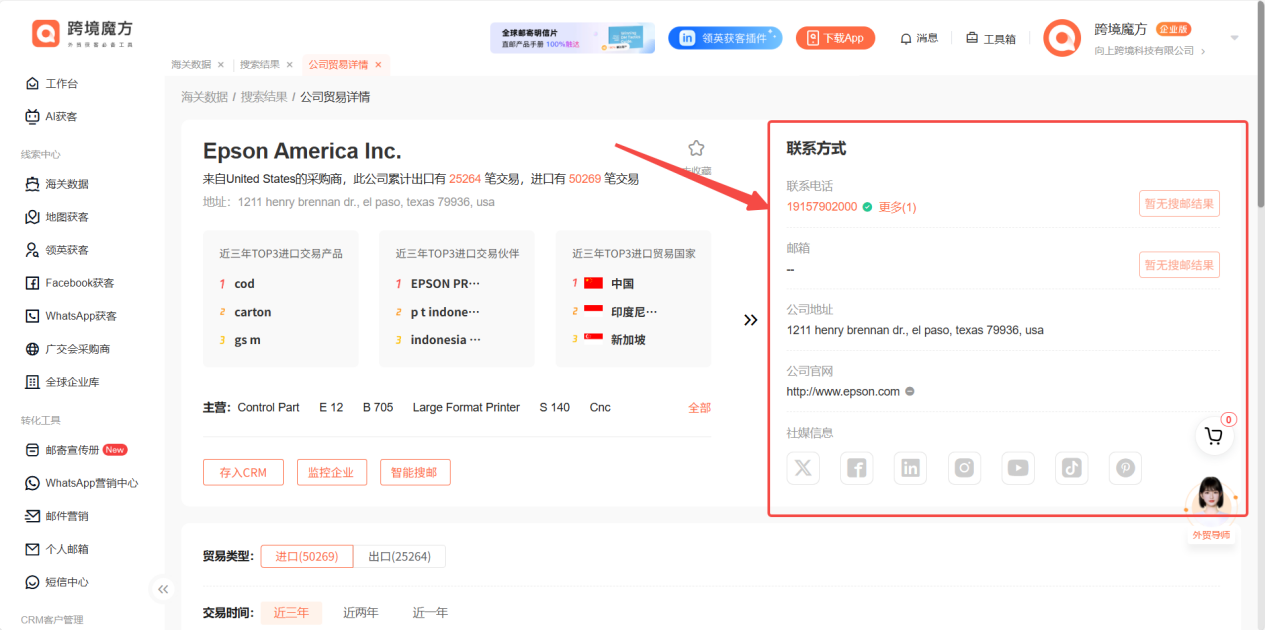Open 邮寄宣传册 in the sidebar
The height and width of the screenshot is (630, 1265).
pyautogui.click(x=76, y=450)
